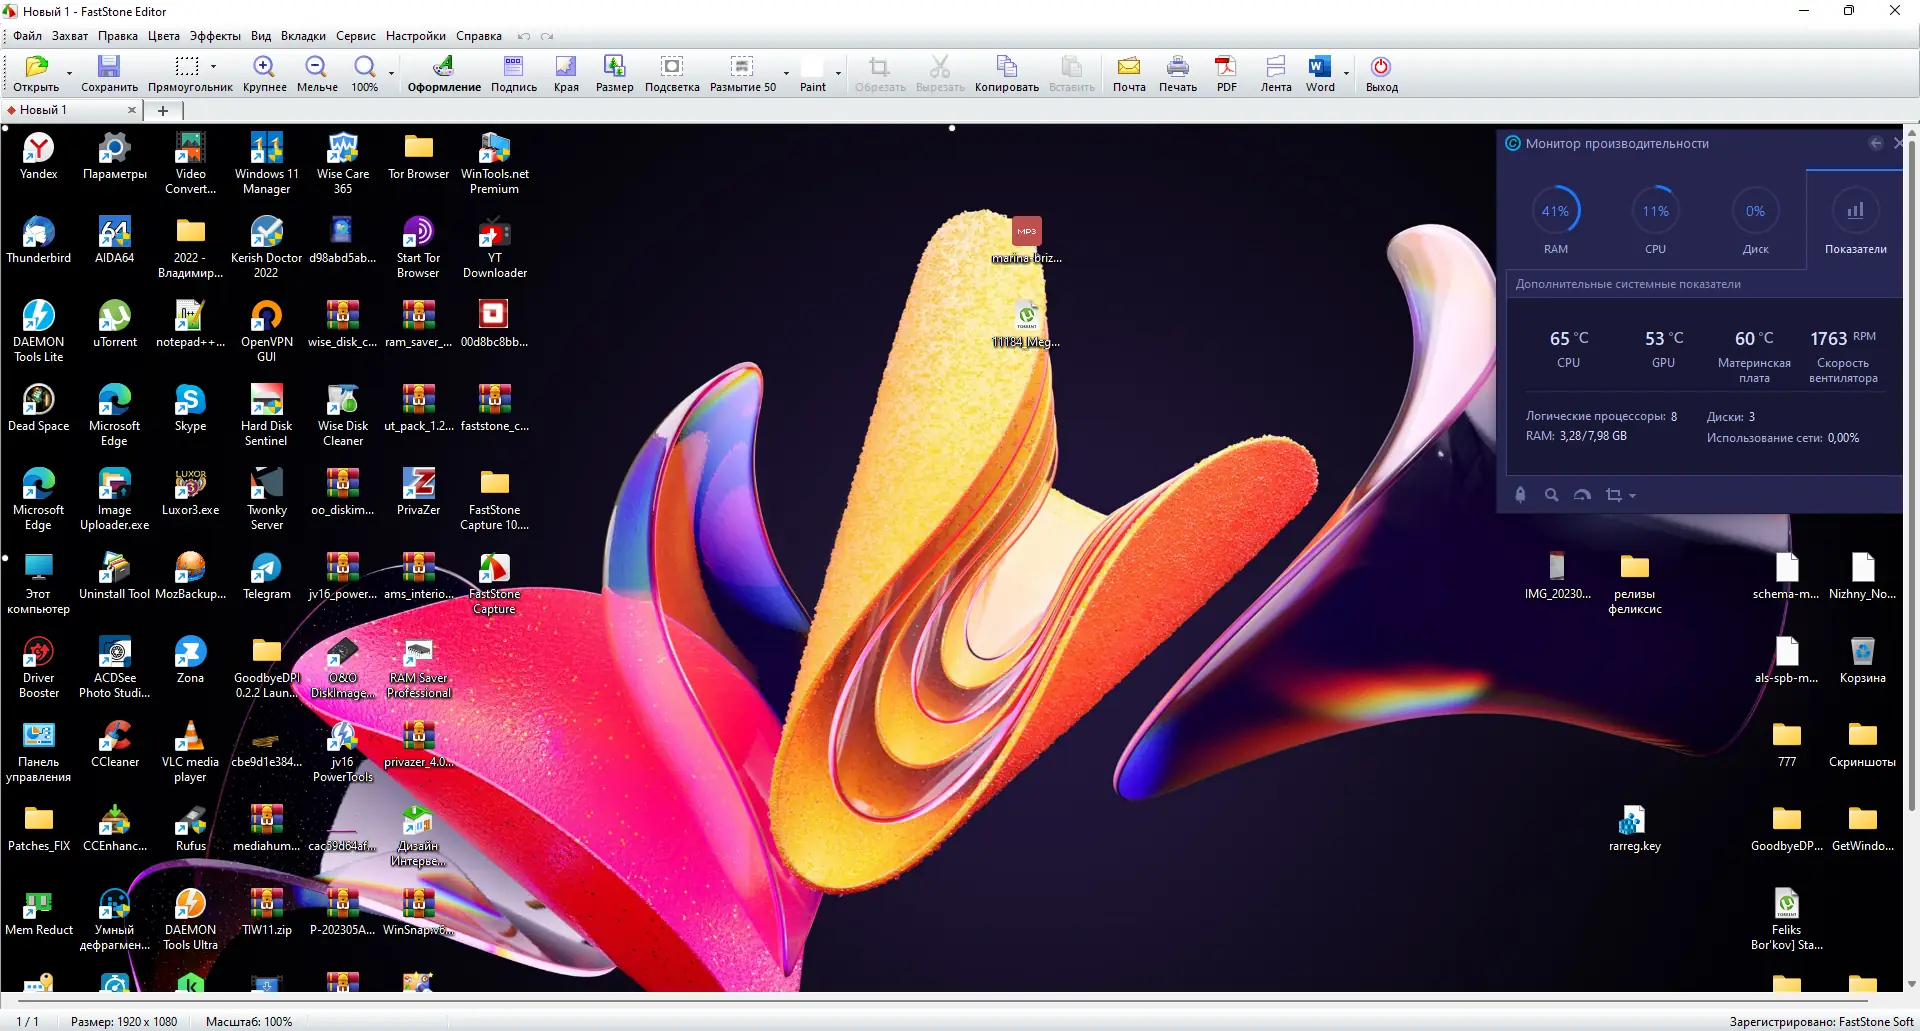Open the Захват menu
Viewport: 1920px width, 1031px height.
70,36
